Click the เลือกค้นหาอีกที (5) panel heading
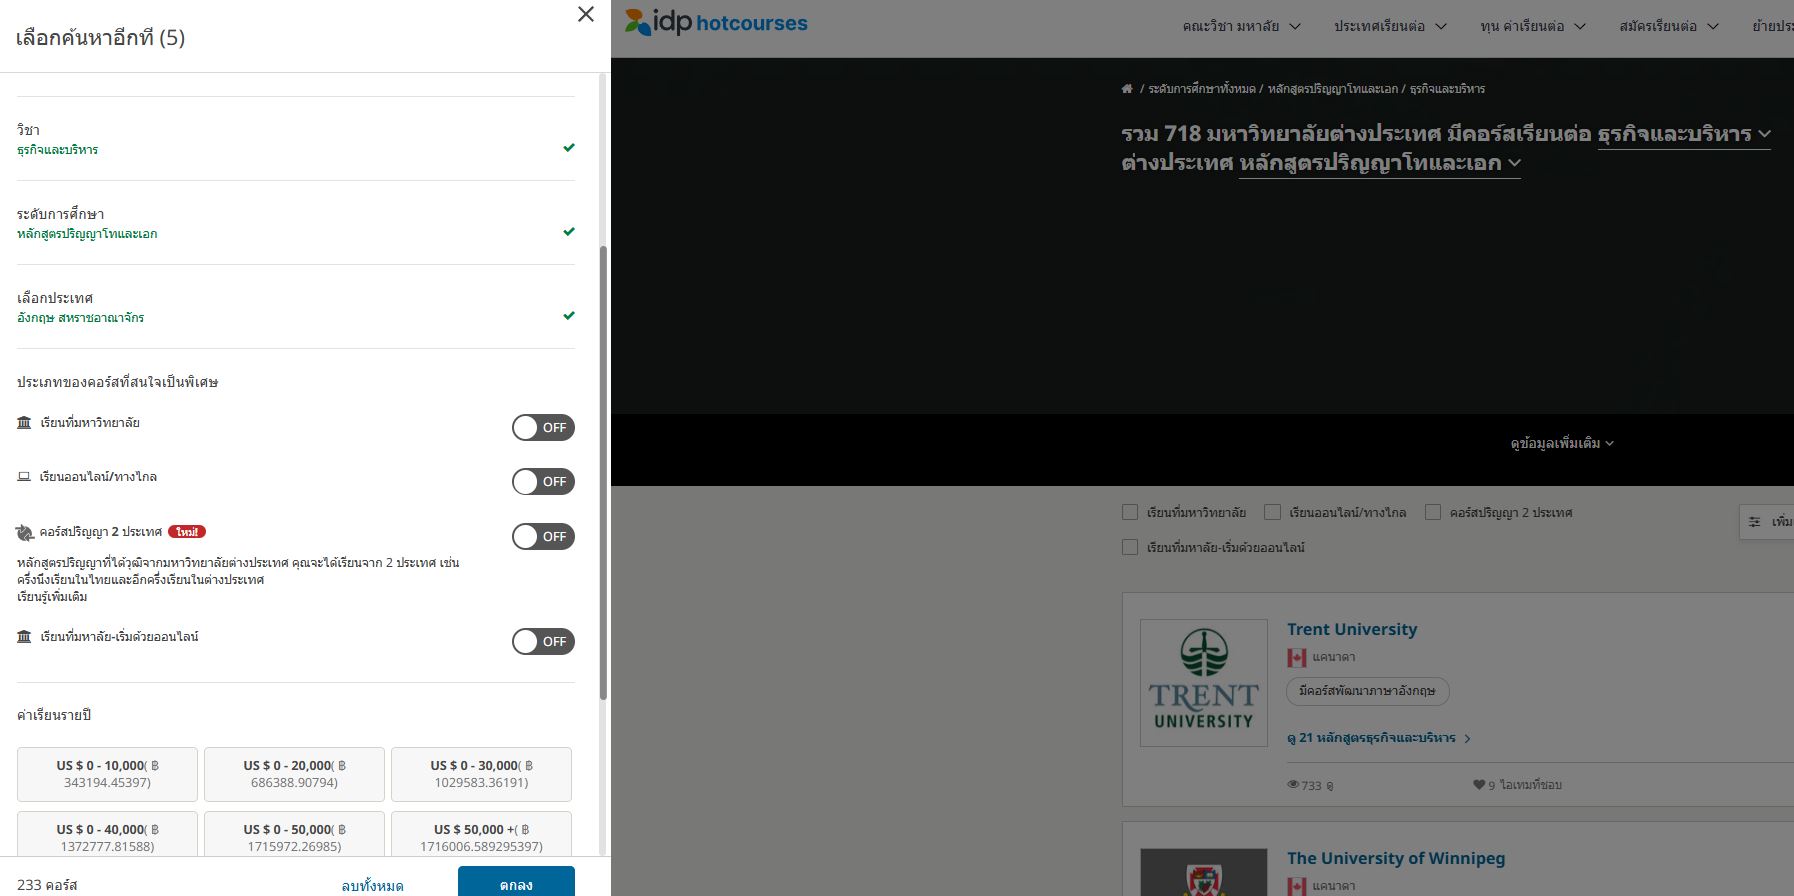This screenshot has height=896, width=1794. pos(101,38)
